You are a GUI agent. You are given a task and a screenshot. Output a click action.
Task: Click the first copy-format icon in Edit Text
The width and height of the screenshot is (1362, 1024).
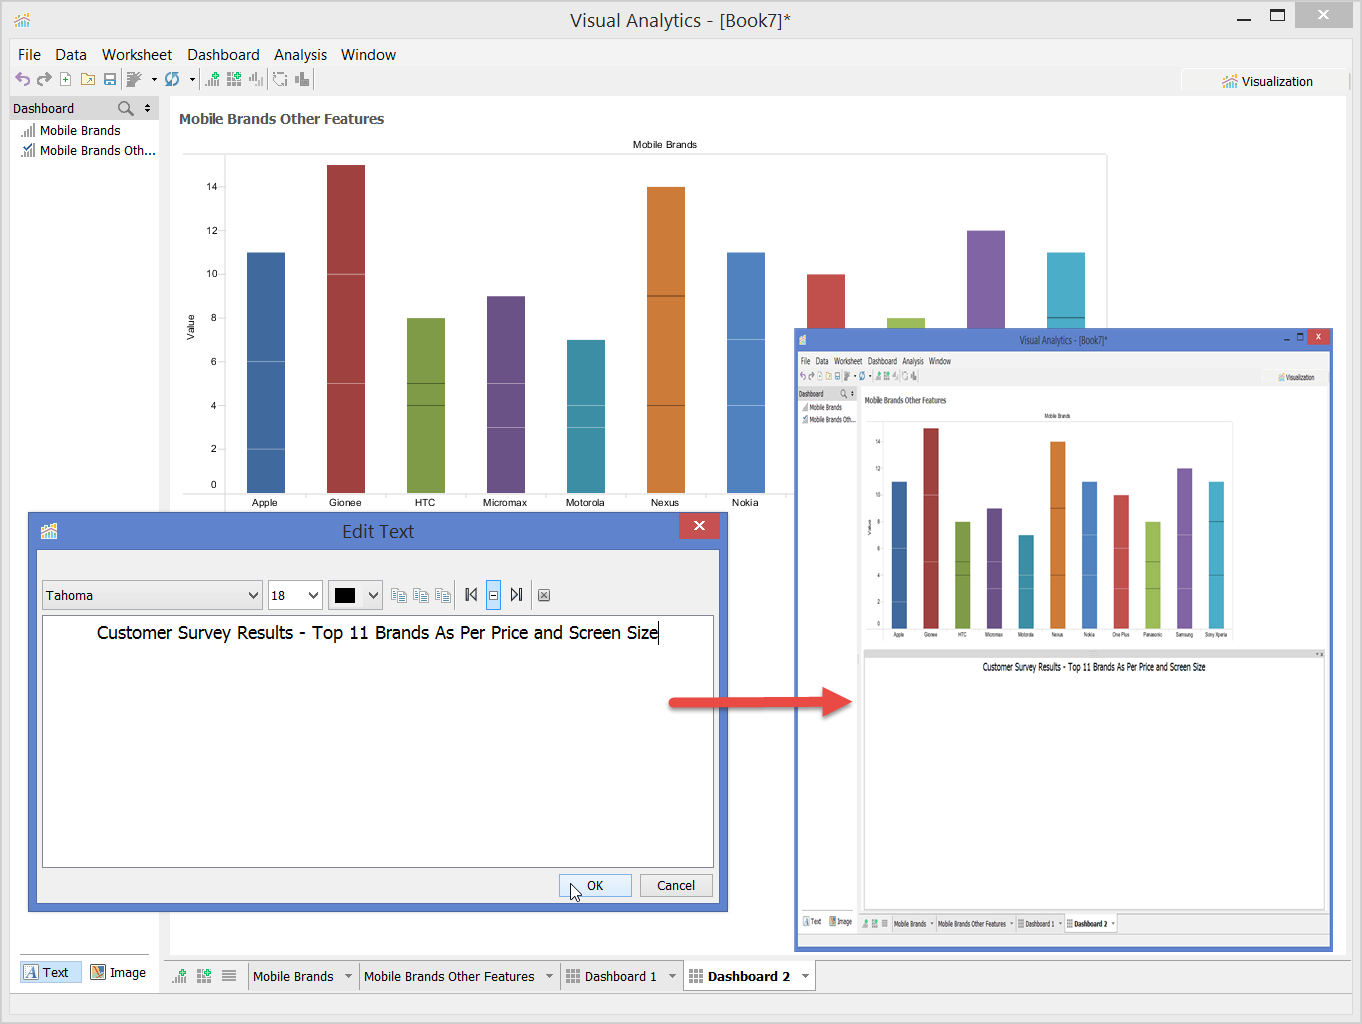click(x=399, y=595)
